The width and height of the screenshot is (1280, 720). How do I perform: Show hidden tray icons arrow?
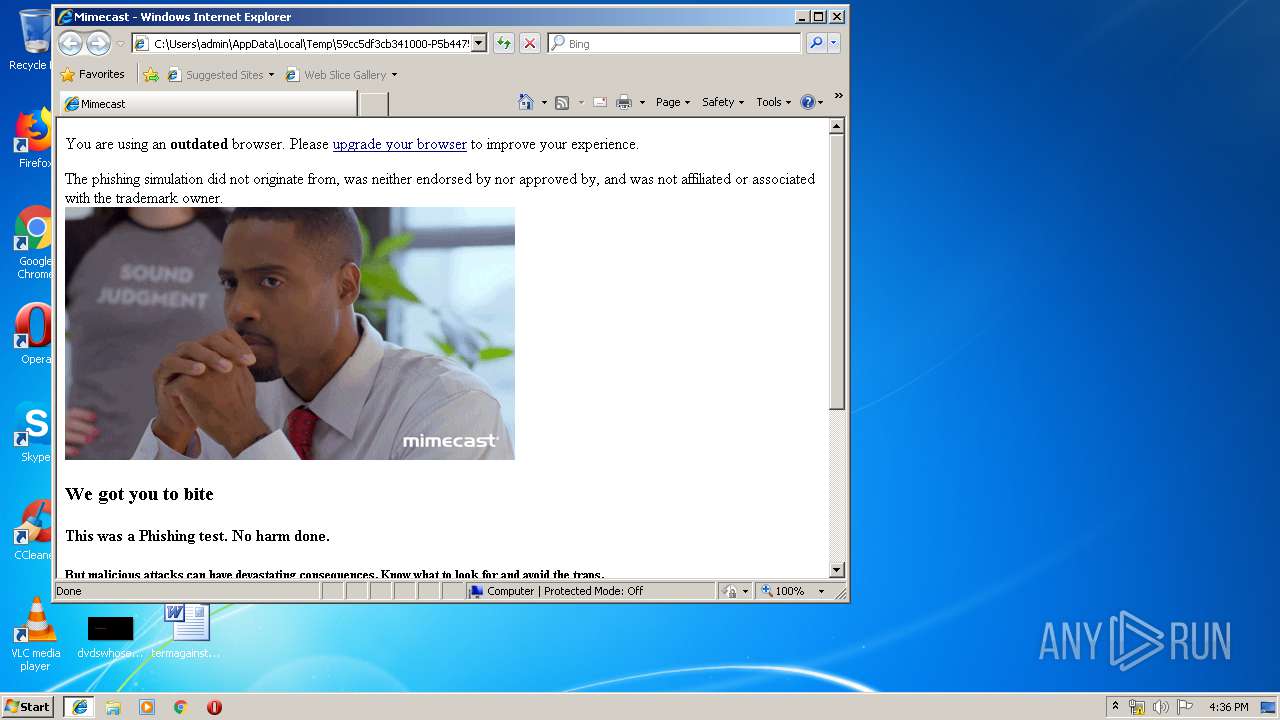tap(1115, 706)
